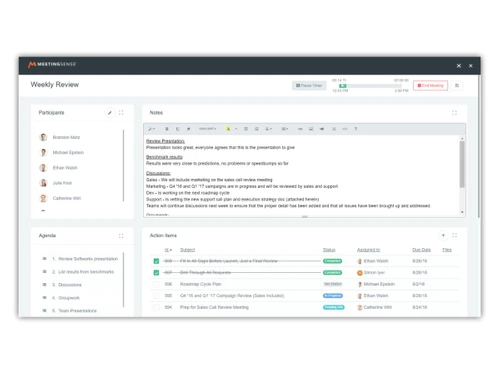
Task: Check the Campaign Review item 505 checkbox
Action: coord(156,296)
